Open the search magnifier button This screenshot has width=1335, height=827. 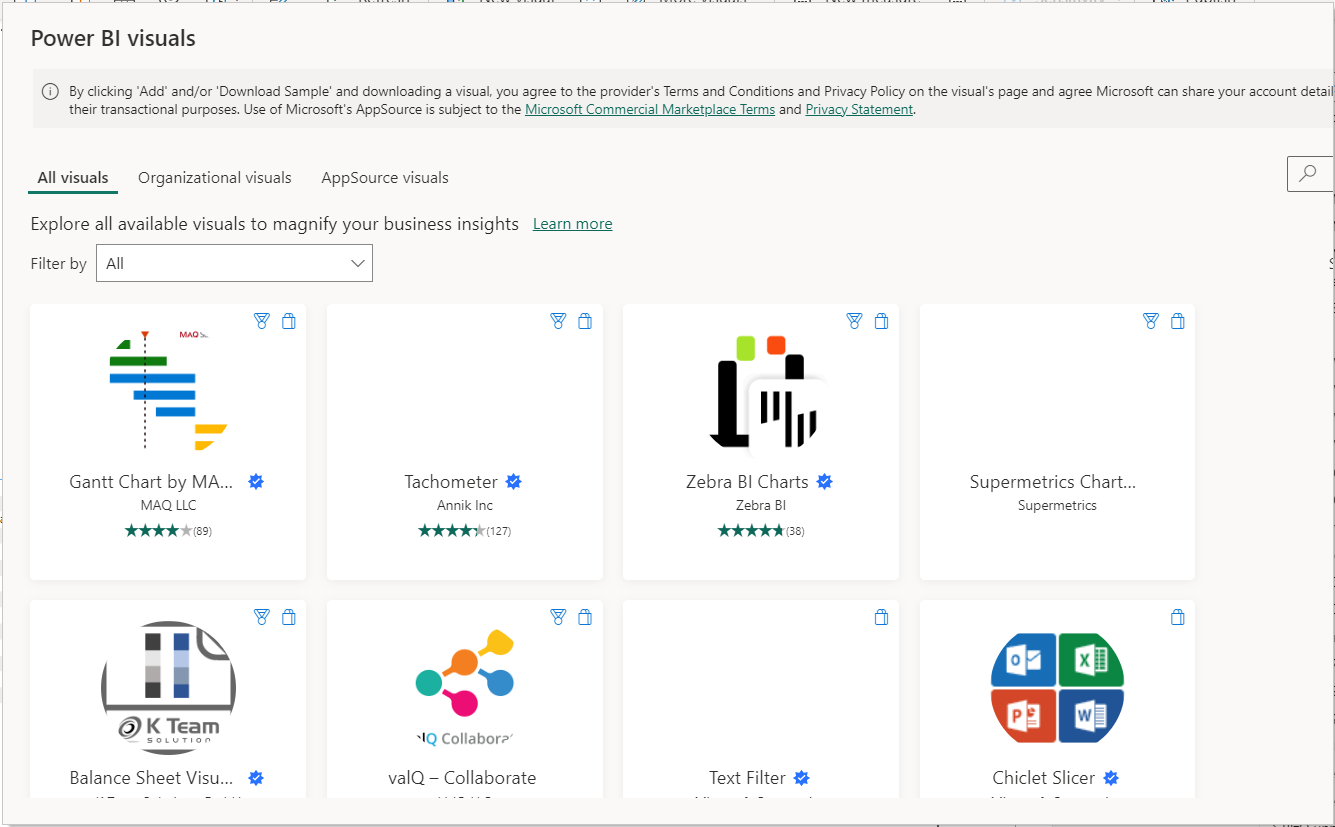pyautogui.click(x=1310, y=173)
